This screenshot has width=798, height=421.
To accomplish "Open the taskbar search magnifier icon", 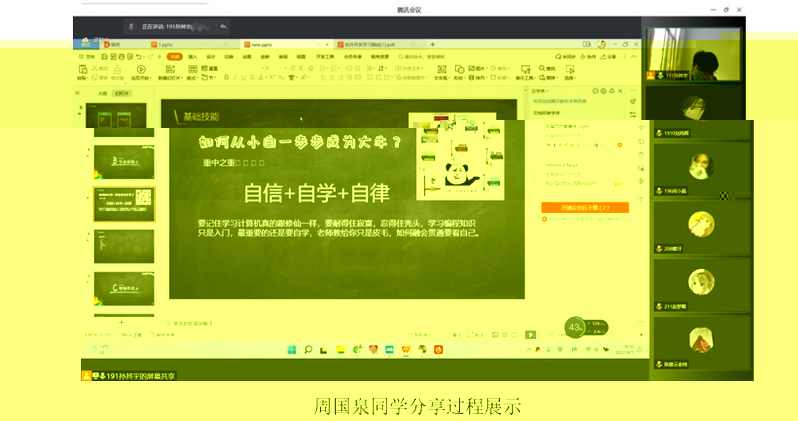I will pos(309,349).
